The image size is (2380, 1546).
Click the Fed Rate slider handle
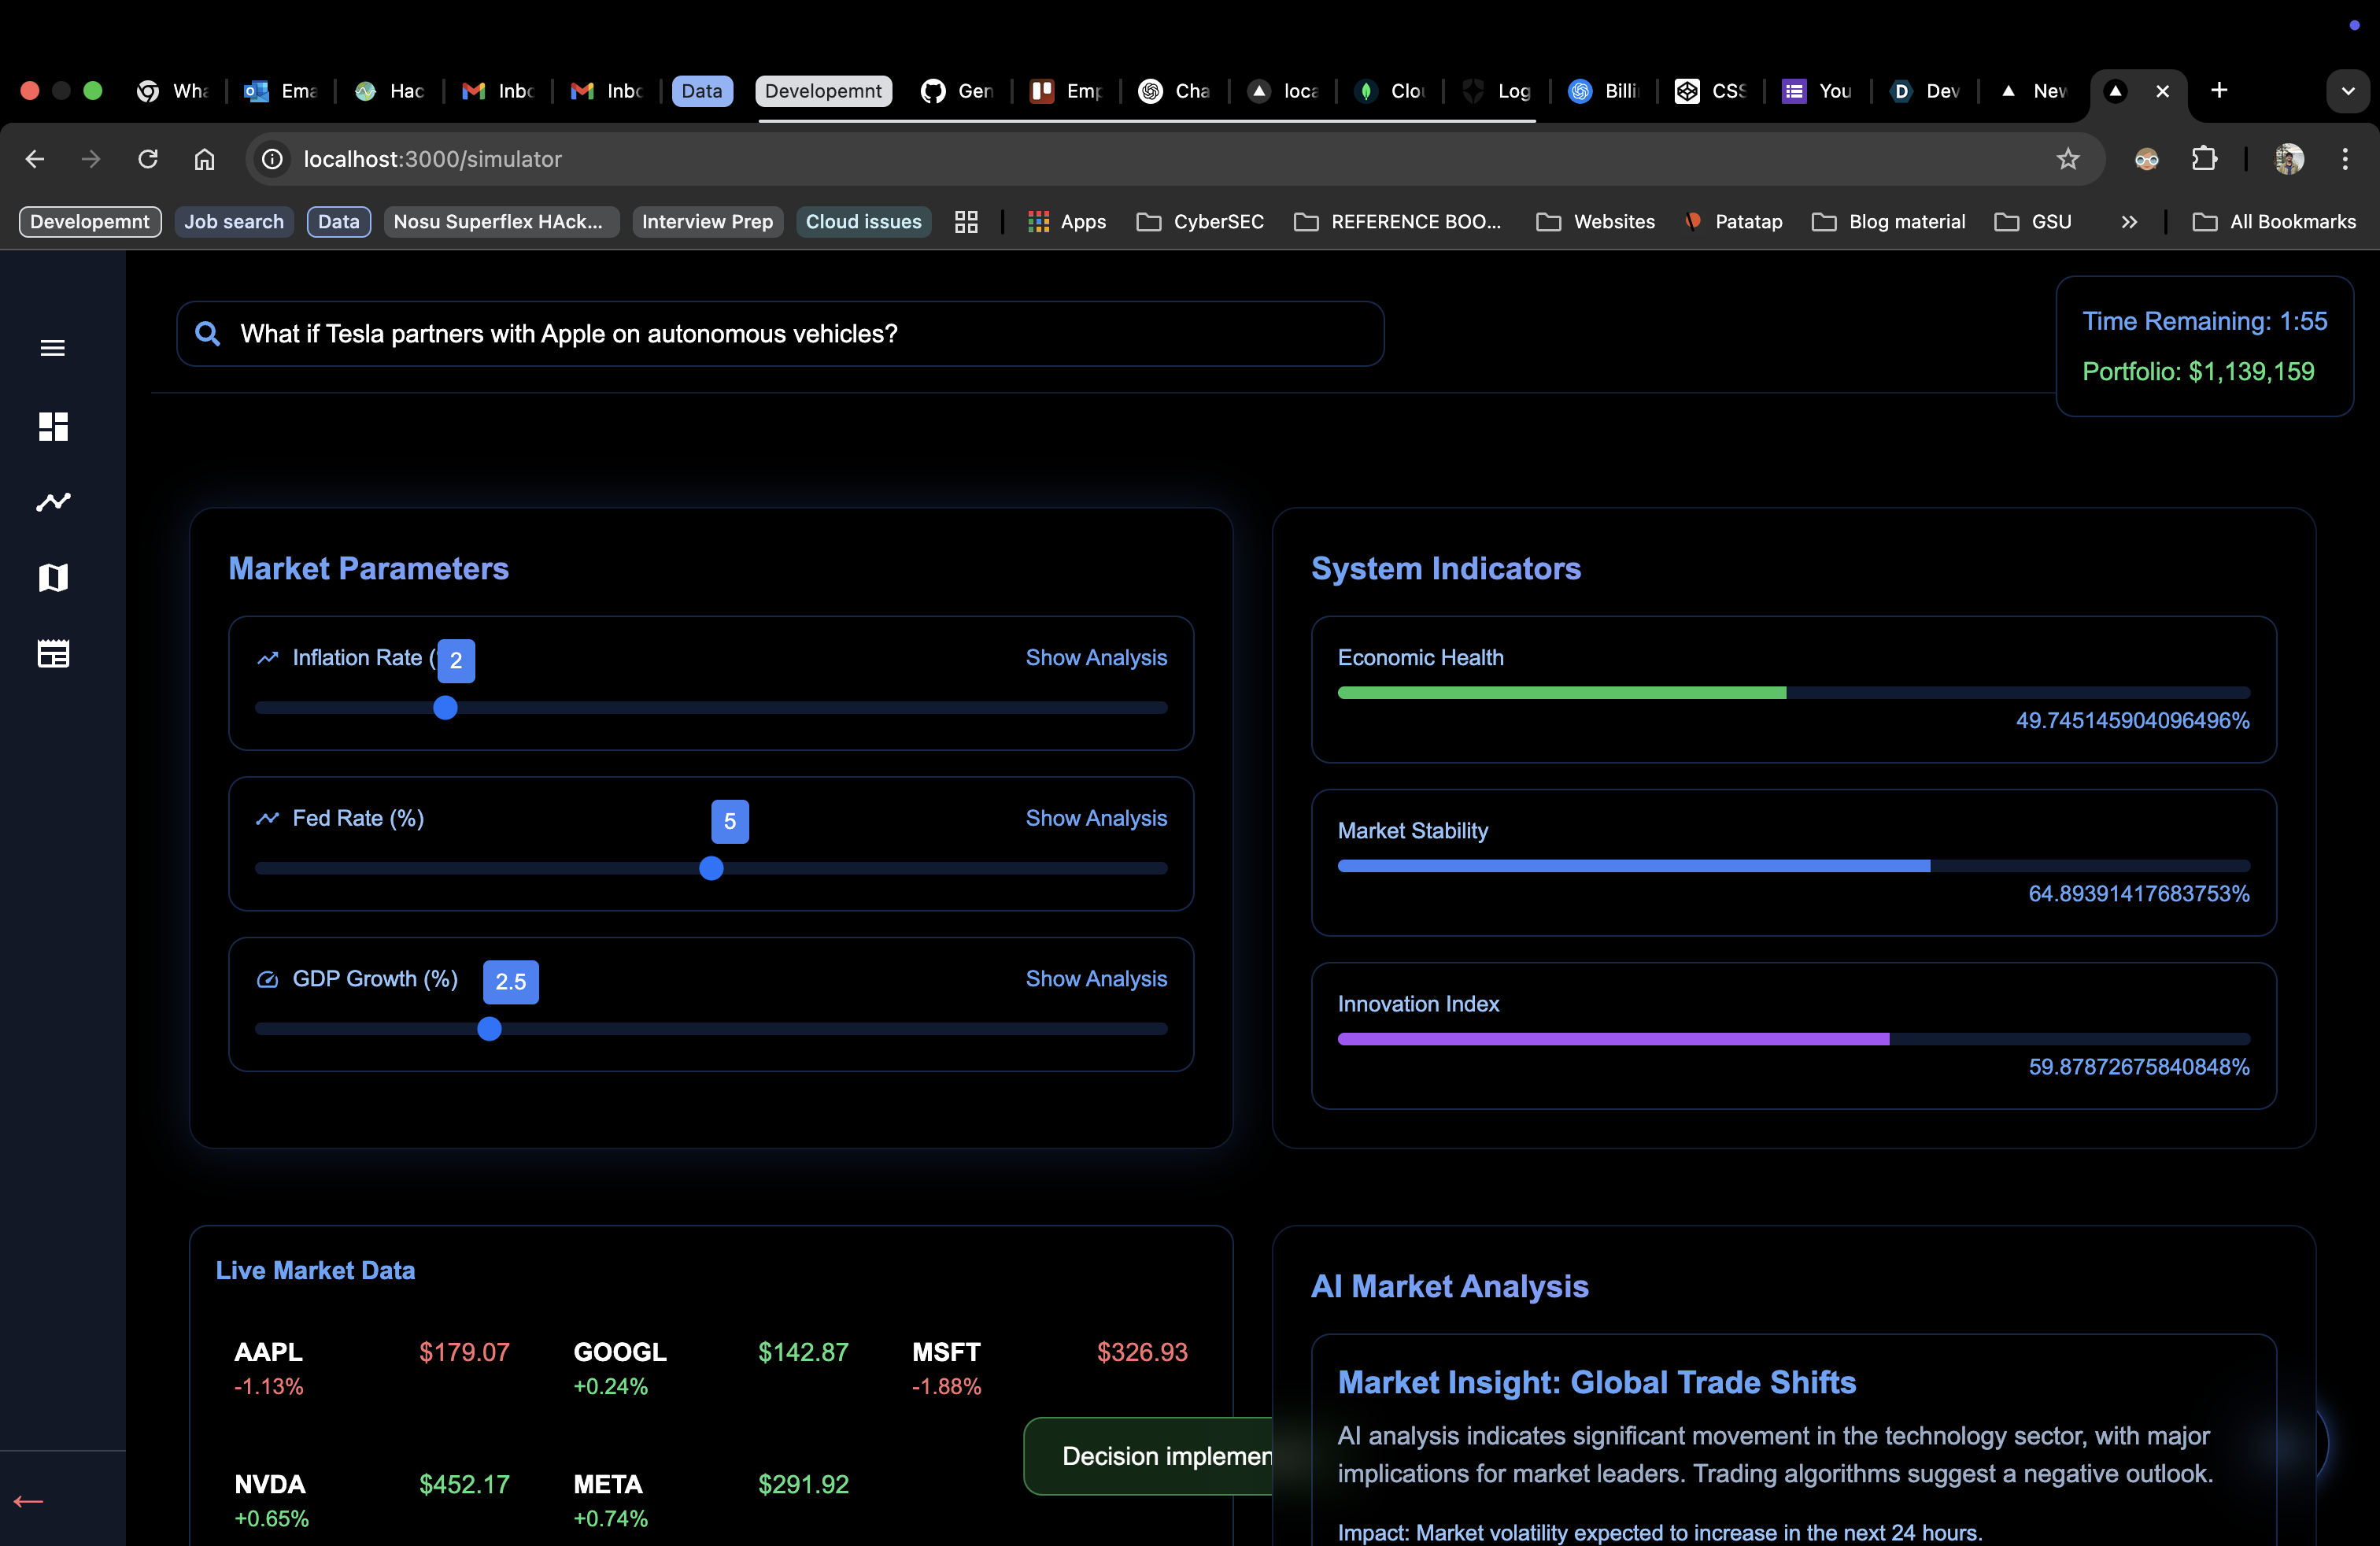711,868
